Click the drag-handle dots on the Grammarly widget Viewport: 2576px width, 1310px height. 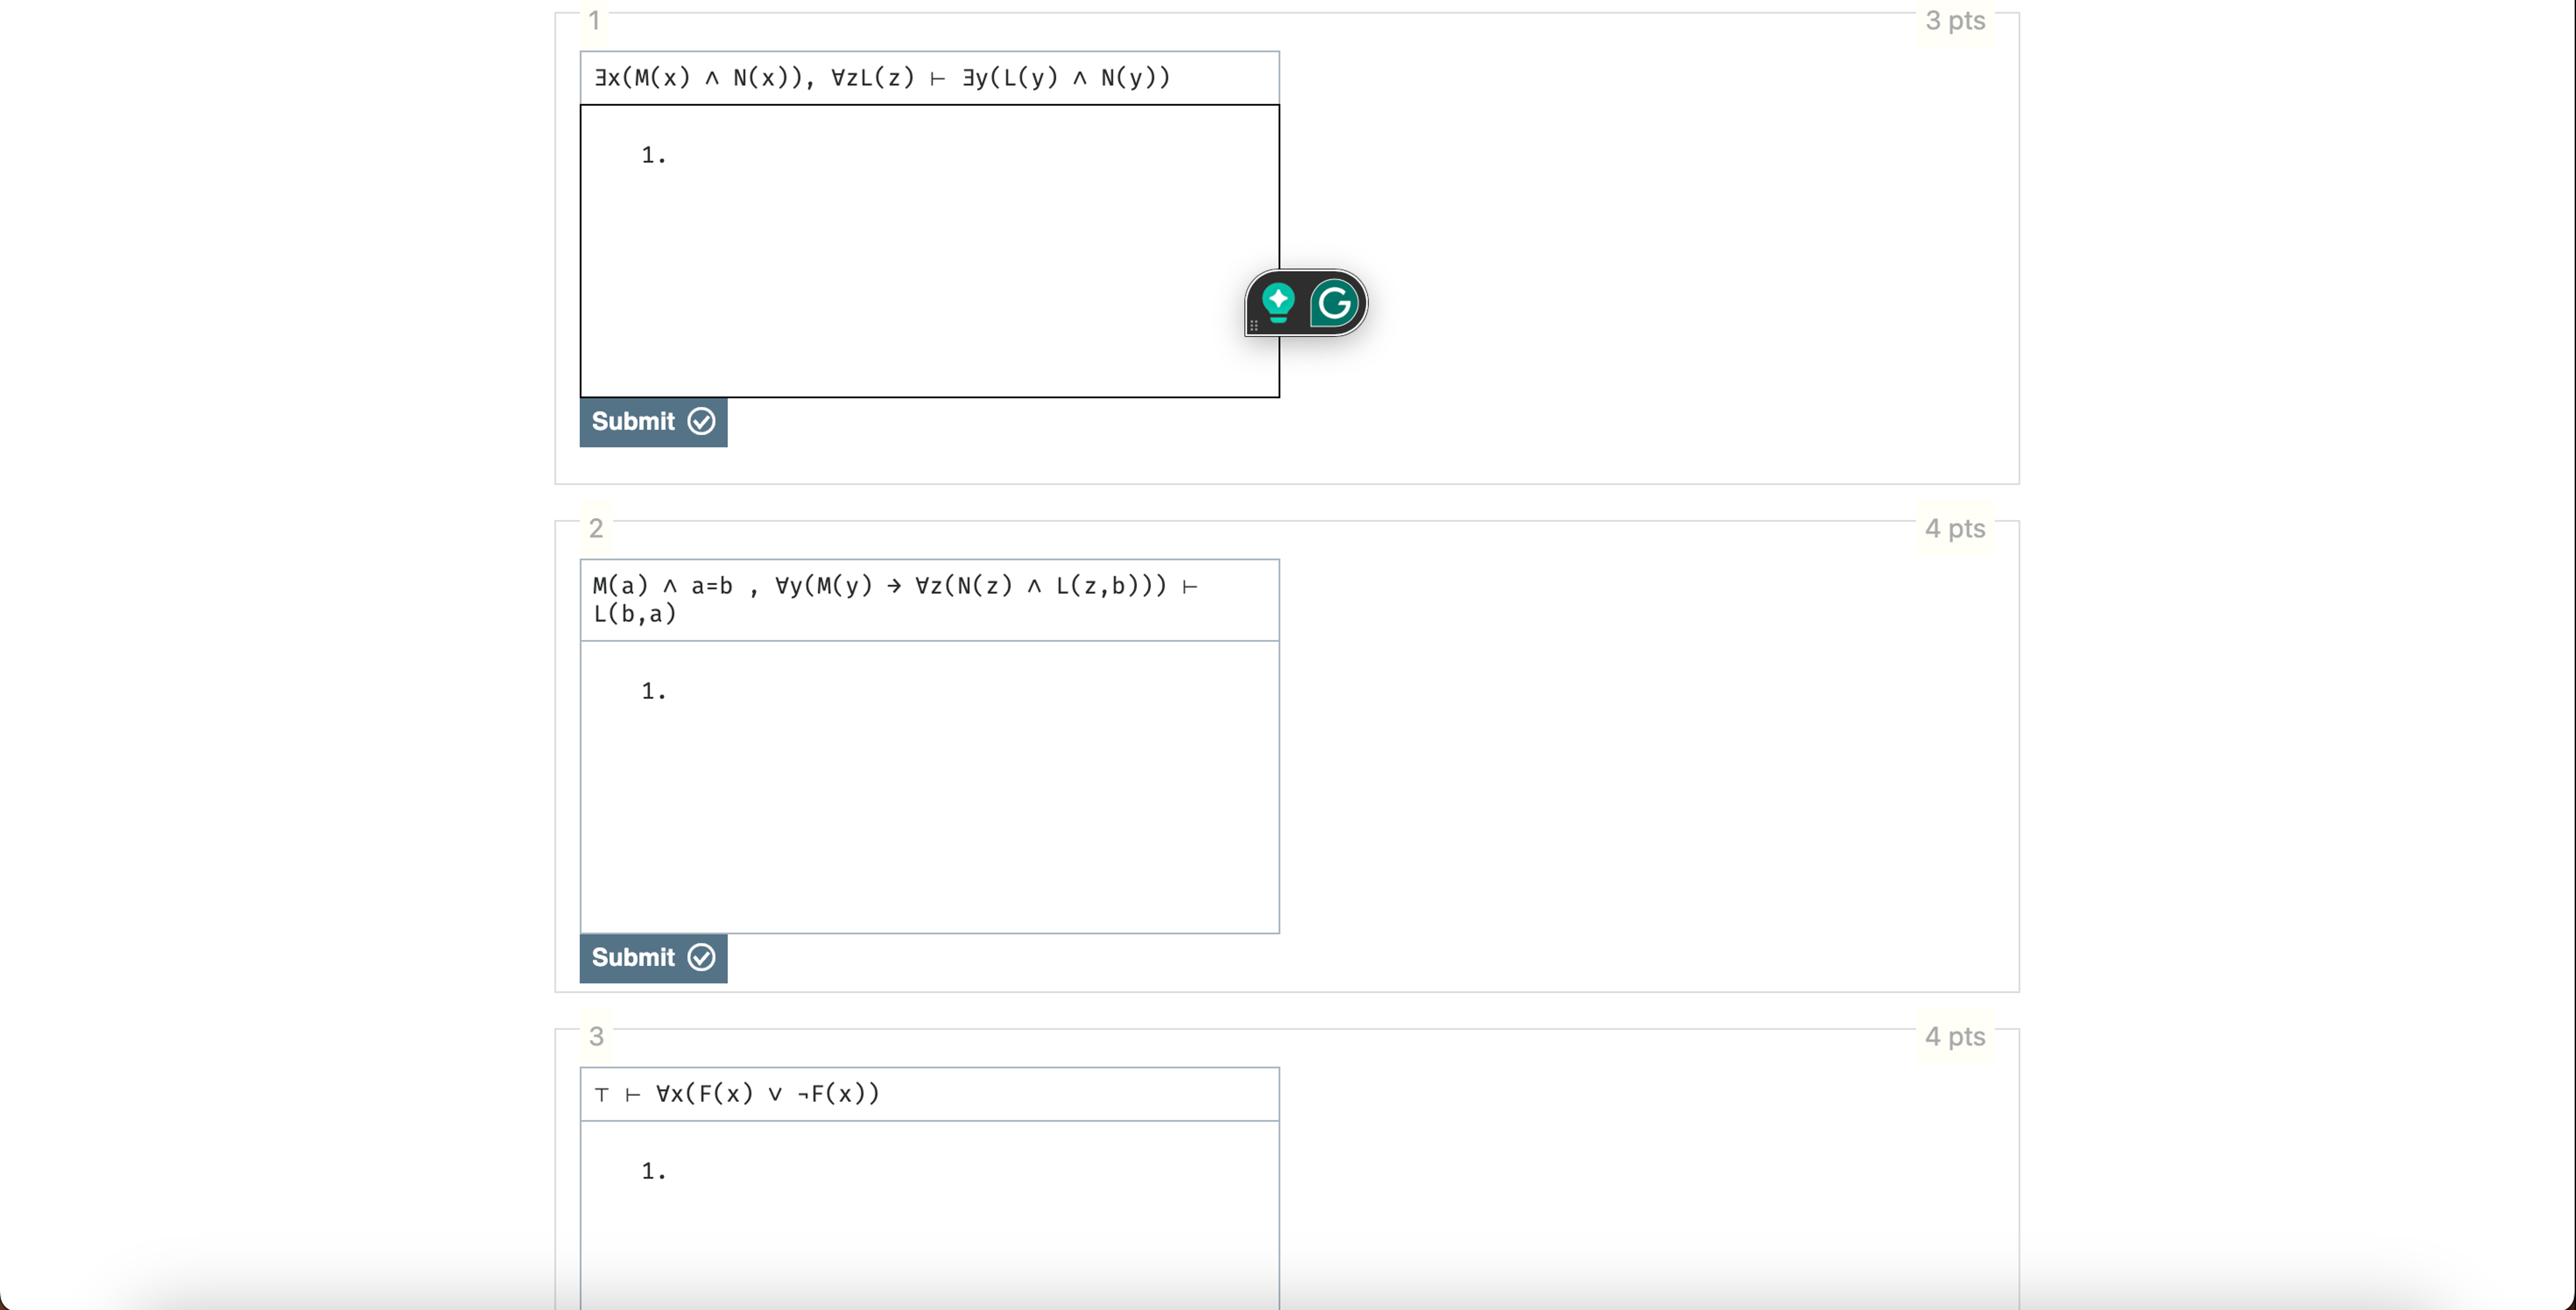(1254, 325)
